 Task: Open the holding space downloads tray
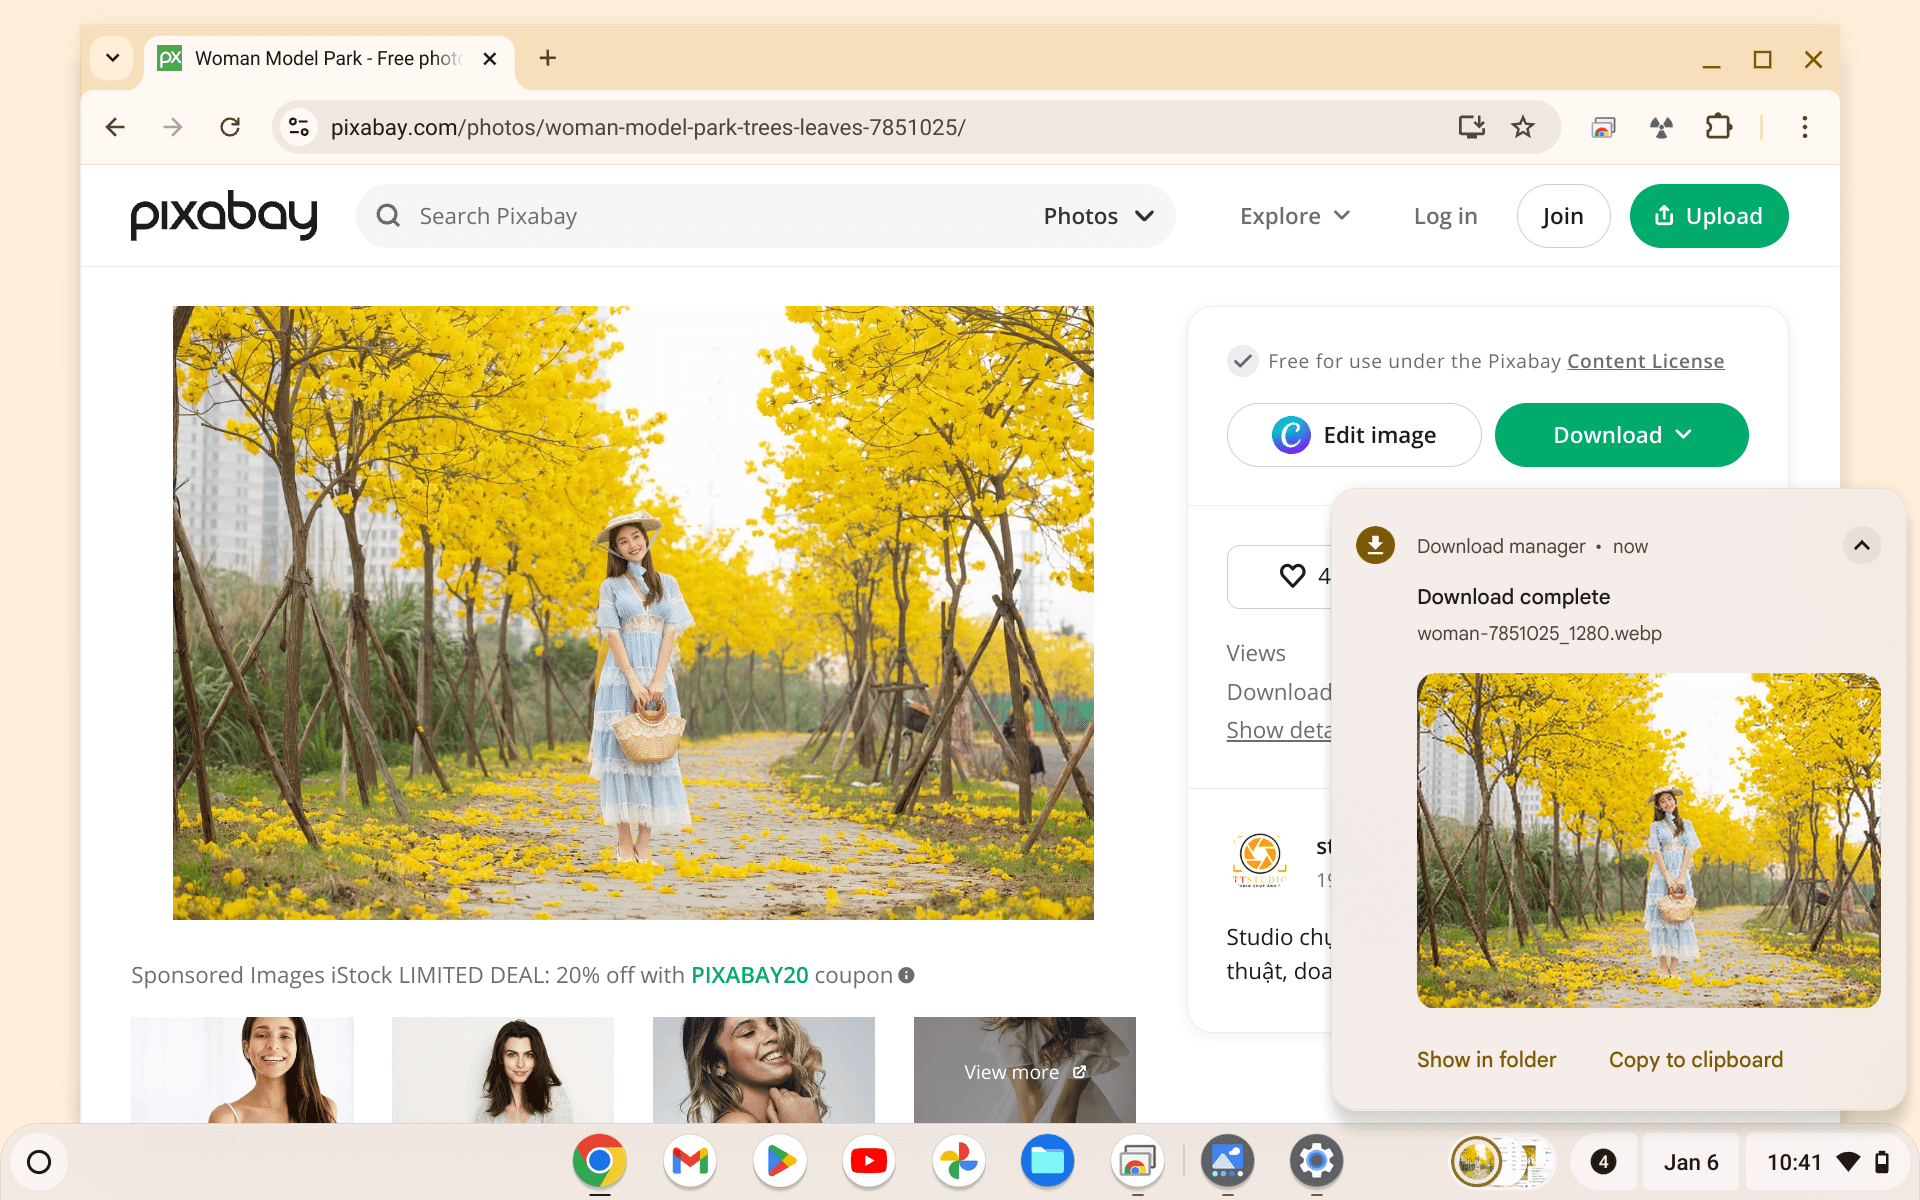coord(1503,1162)
